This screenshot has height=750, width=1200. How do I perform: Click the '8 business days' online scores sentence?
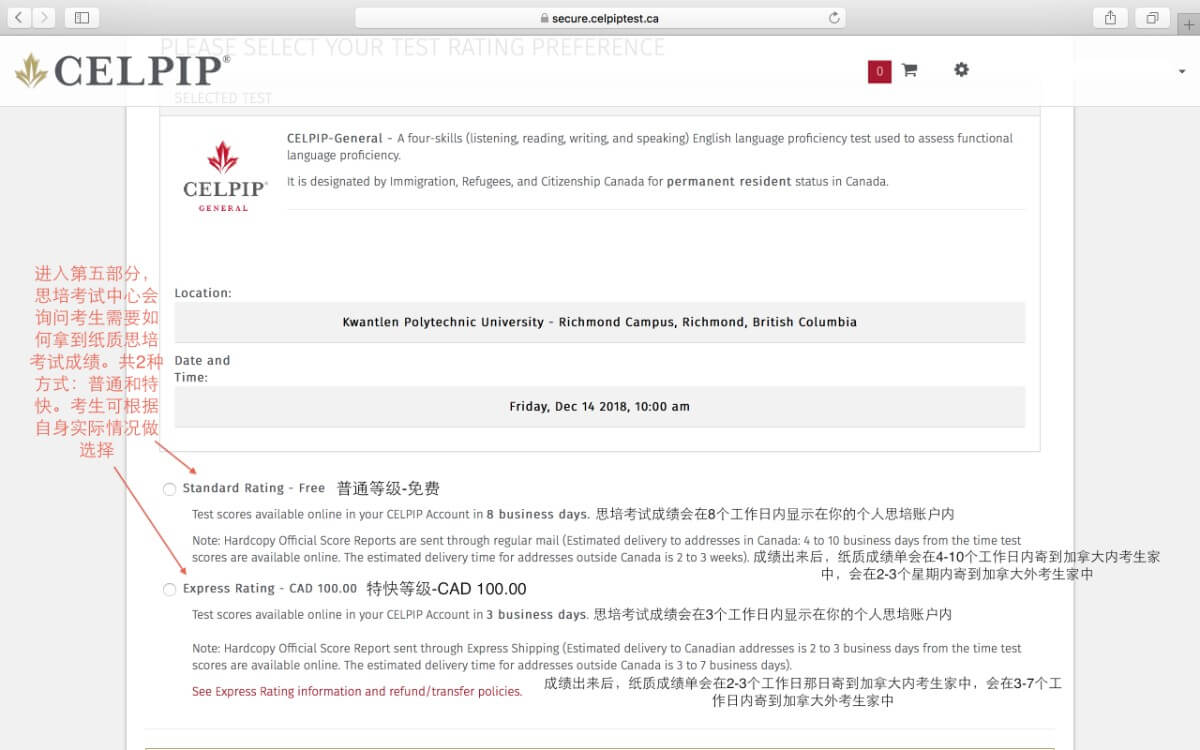(x=391, y=514)
